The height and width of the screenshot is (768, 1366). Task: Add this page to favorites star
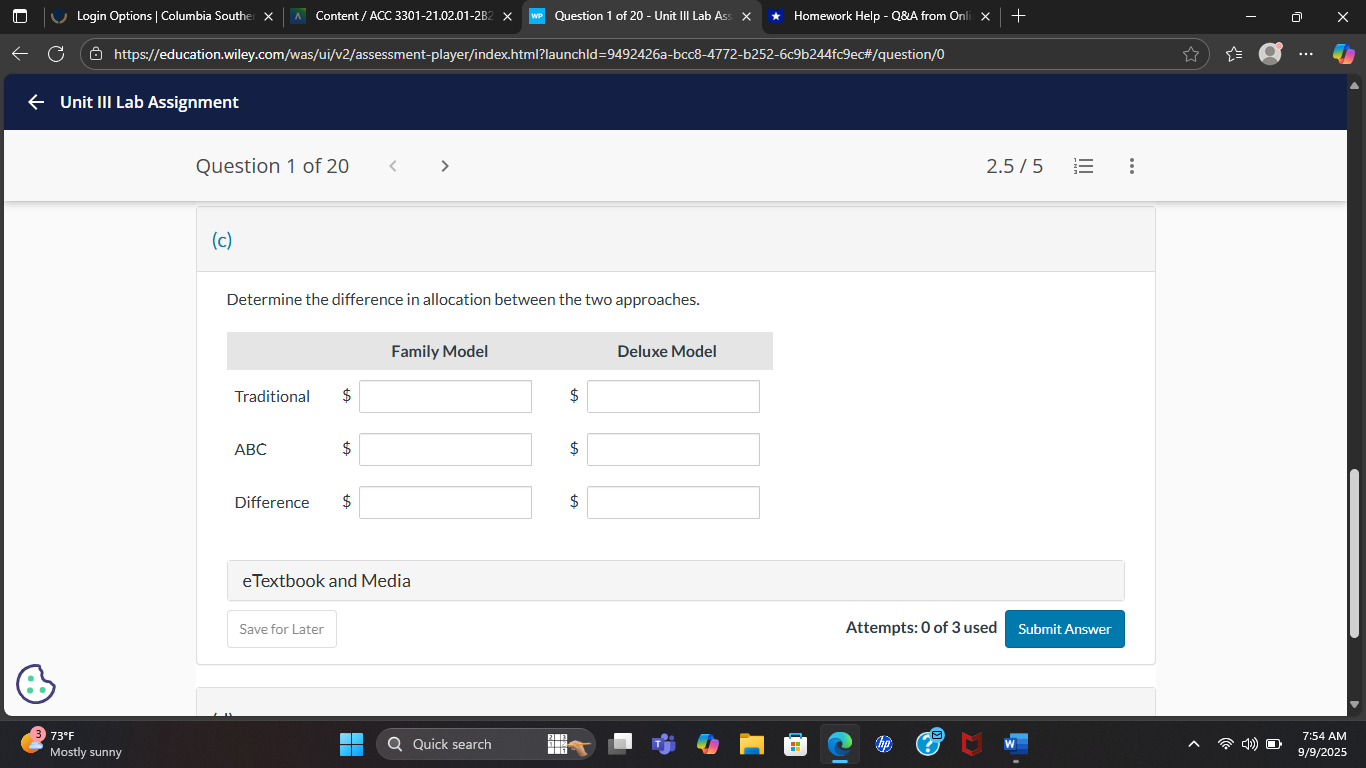tap(1190, 54)
